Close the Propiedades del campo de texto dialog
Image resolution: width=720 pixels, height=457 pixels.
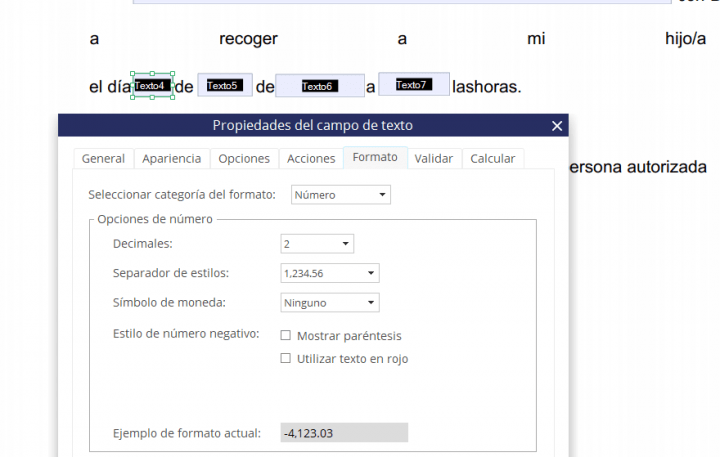(x=557, y=126)
